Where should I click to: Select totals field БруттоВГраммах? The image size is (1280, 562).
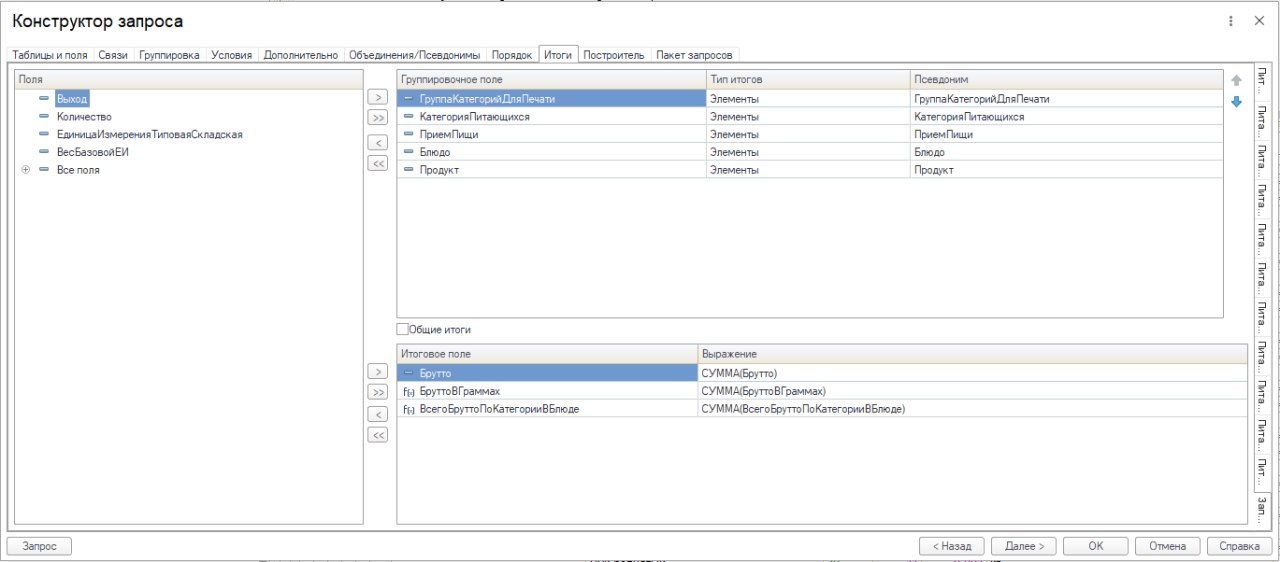(547, 391)
